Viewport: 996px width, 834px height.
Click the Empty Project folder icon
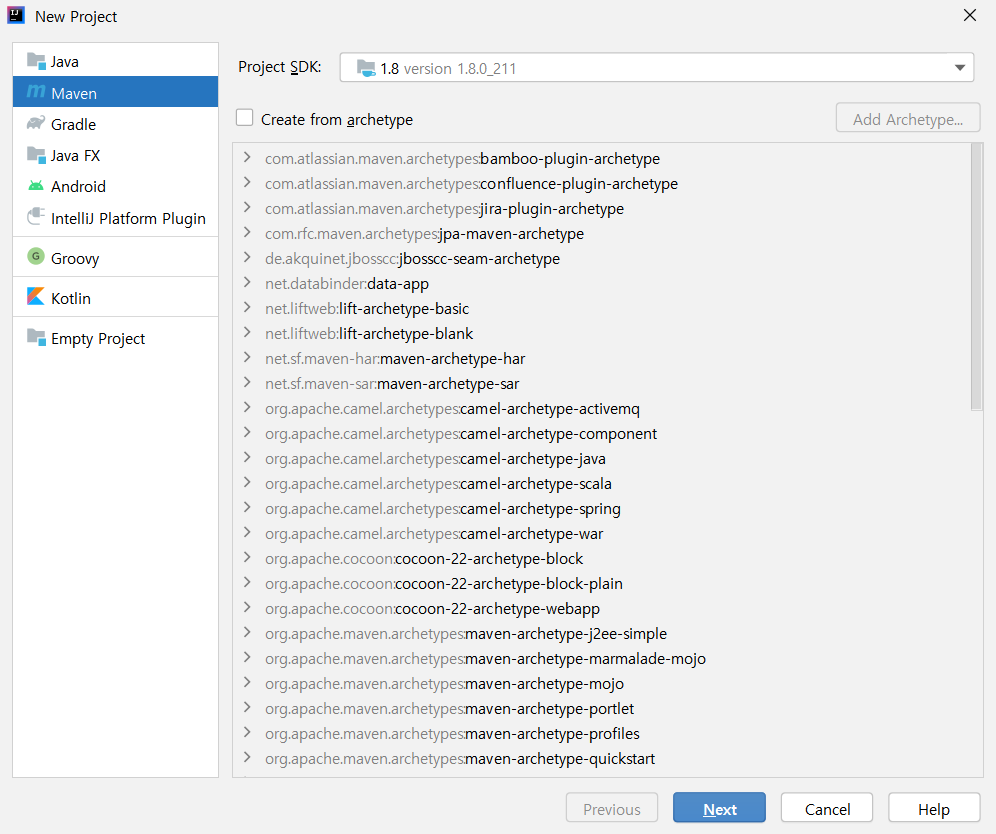[36, 337]
